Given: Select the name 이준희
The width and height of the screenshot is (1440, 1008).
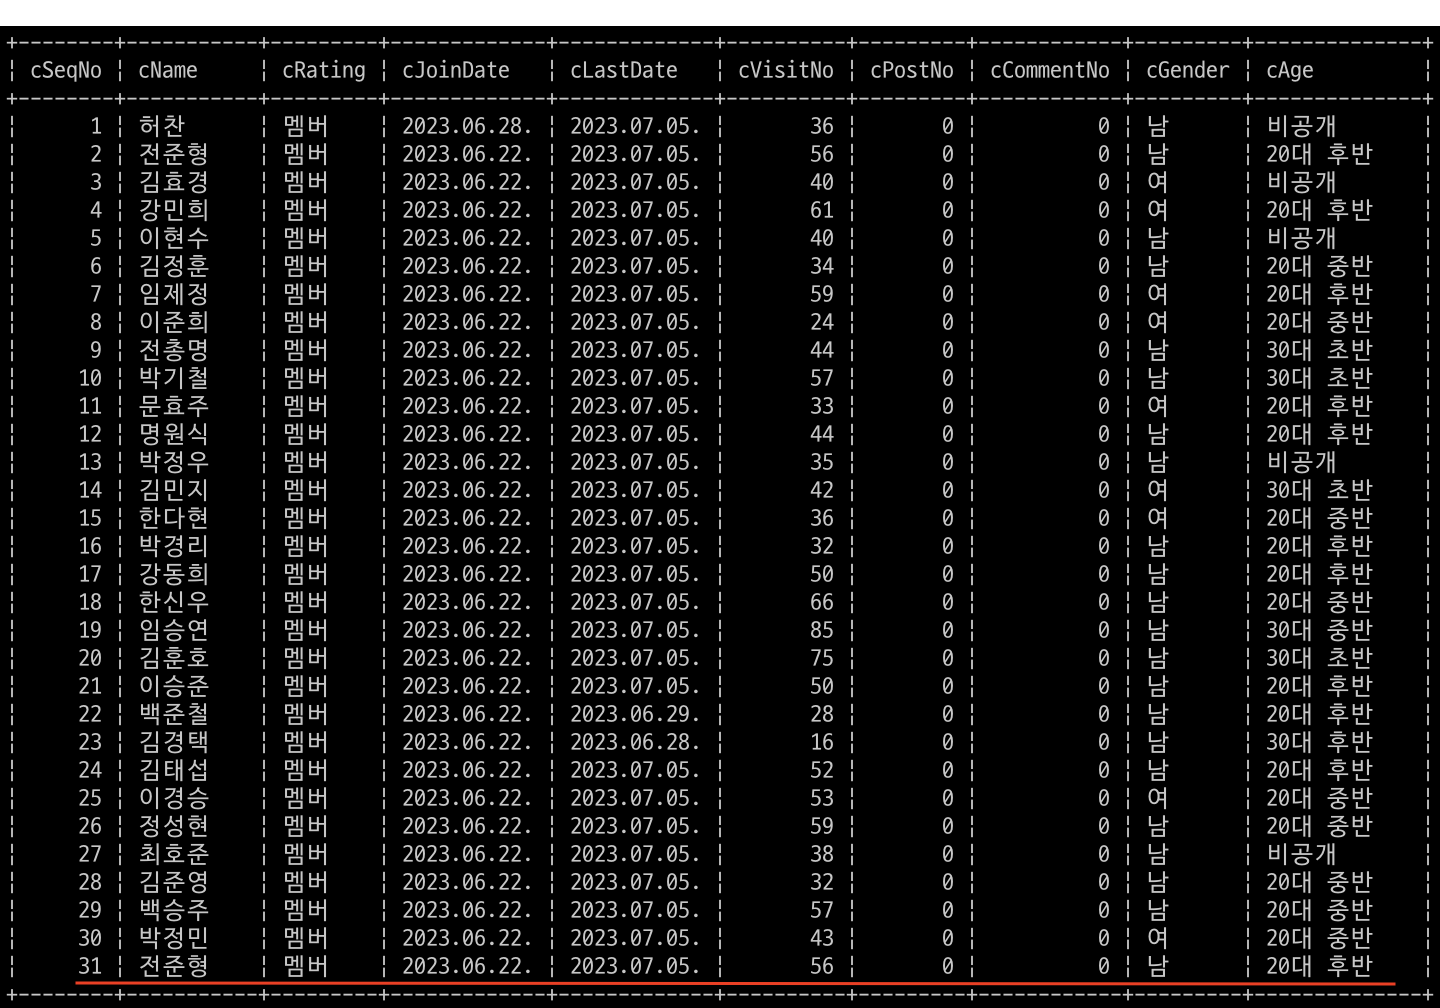Looking at the screenshot, I should [174, 322].
